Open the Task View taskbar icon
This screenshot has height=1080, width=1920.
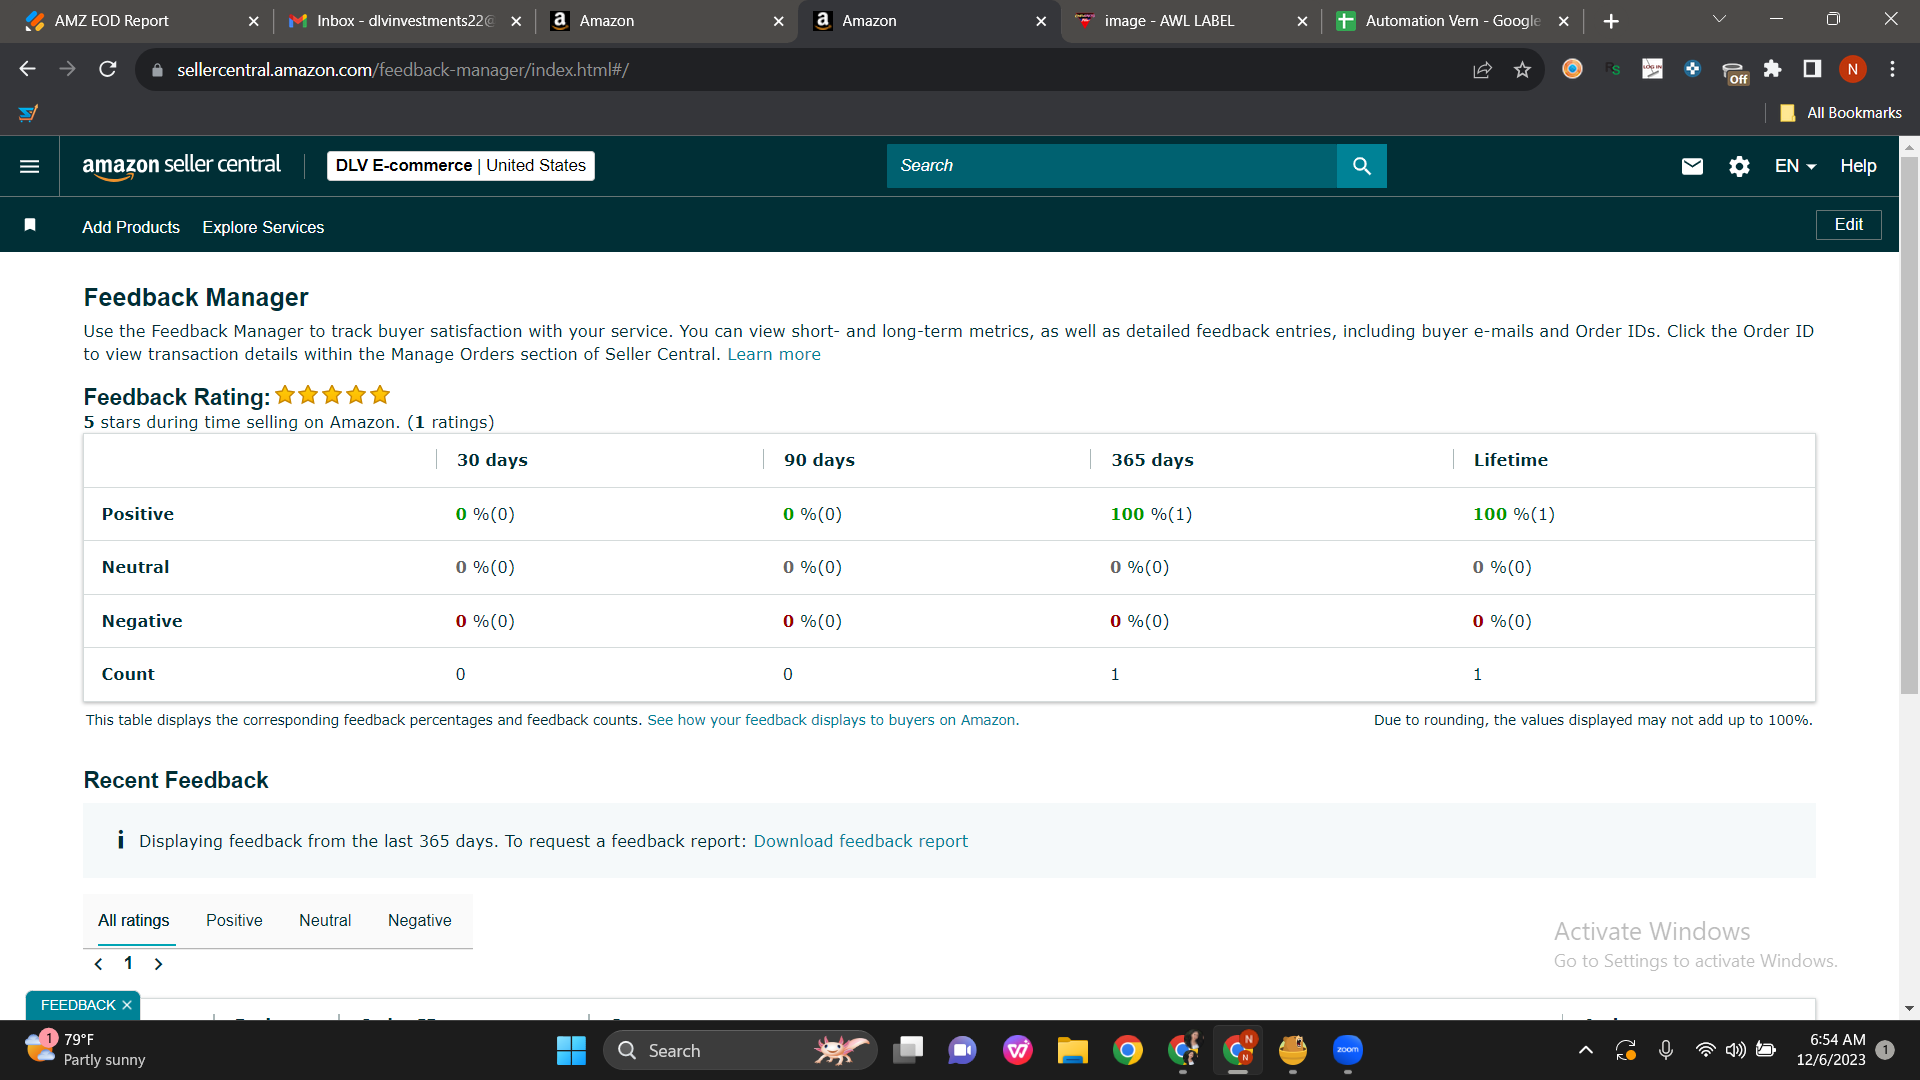coord(908,1050)
